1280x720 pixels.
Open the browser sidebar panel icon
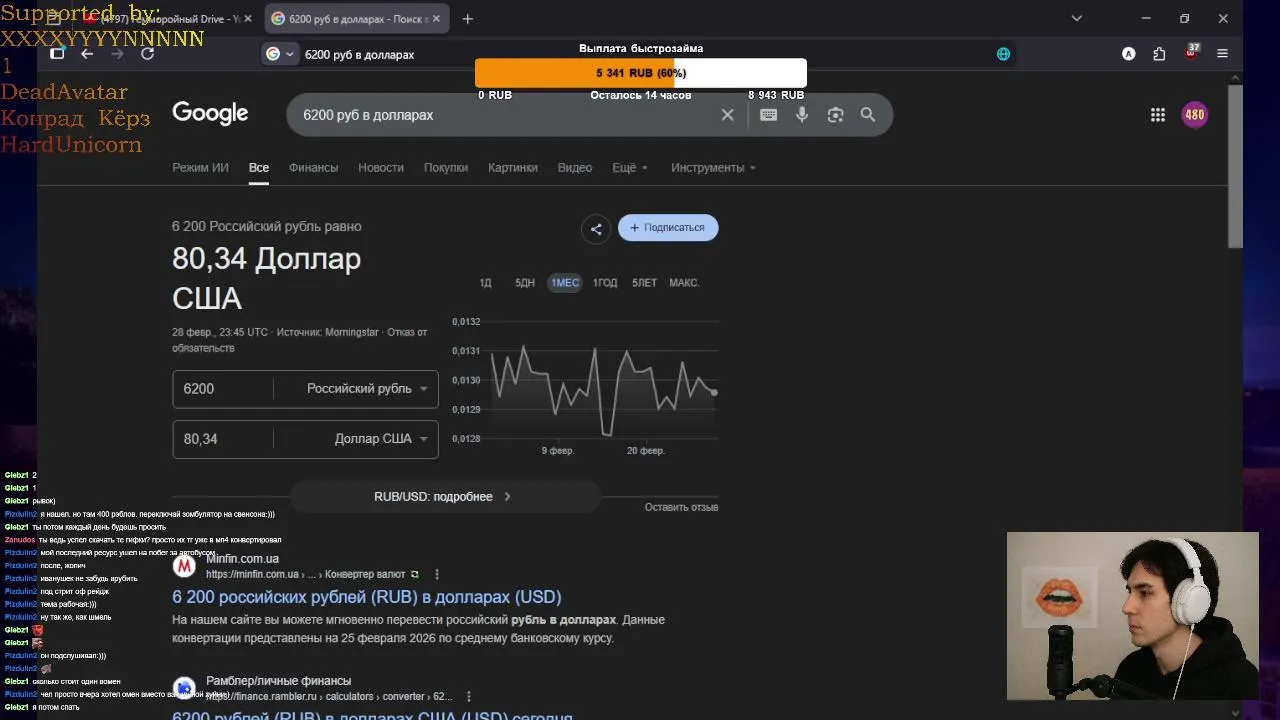click(57, 54)
